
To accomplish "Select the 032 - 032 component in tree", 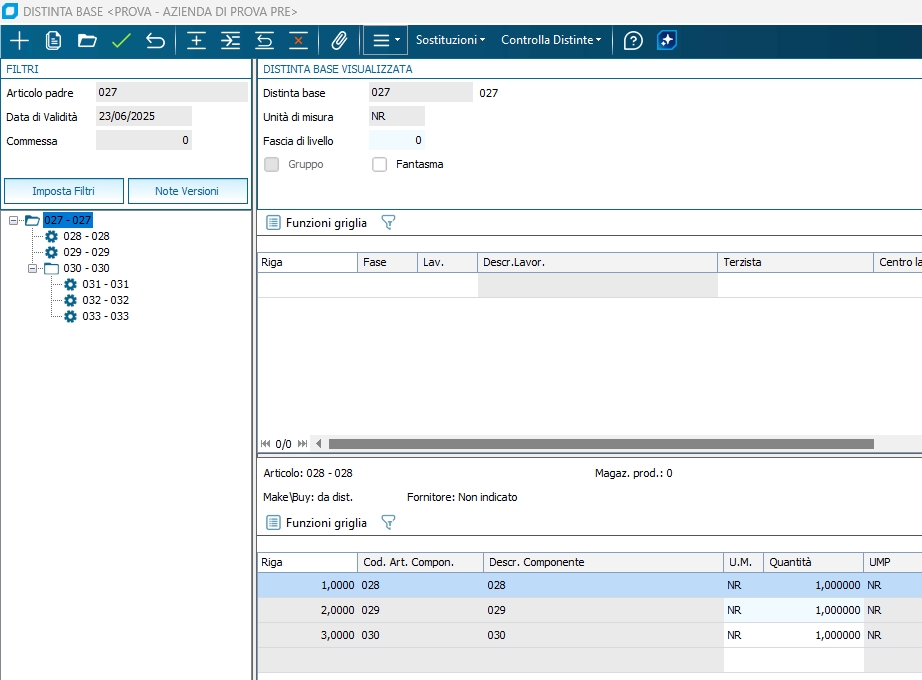I will tap(105, 300).
